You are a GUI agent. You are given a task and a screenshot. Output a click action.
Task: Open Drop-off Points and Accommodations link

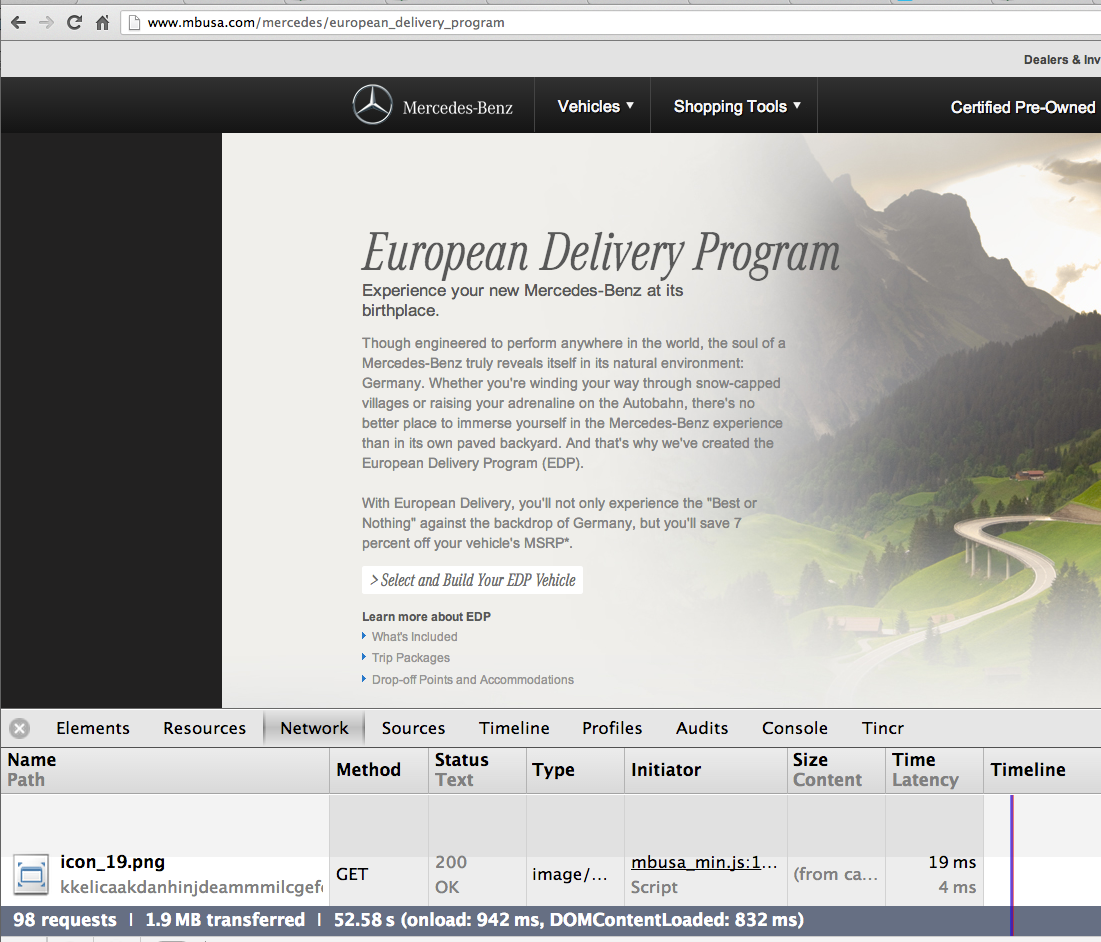(x=472, y=680)
